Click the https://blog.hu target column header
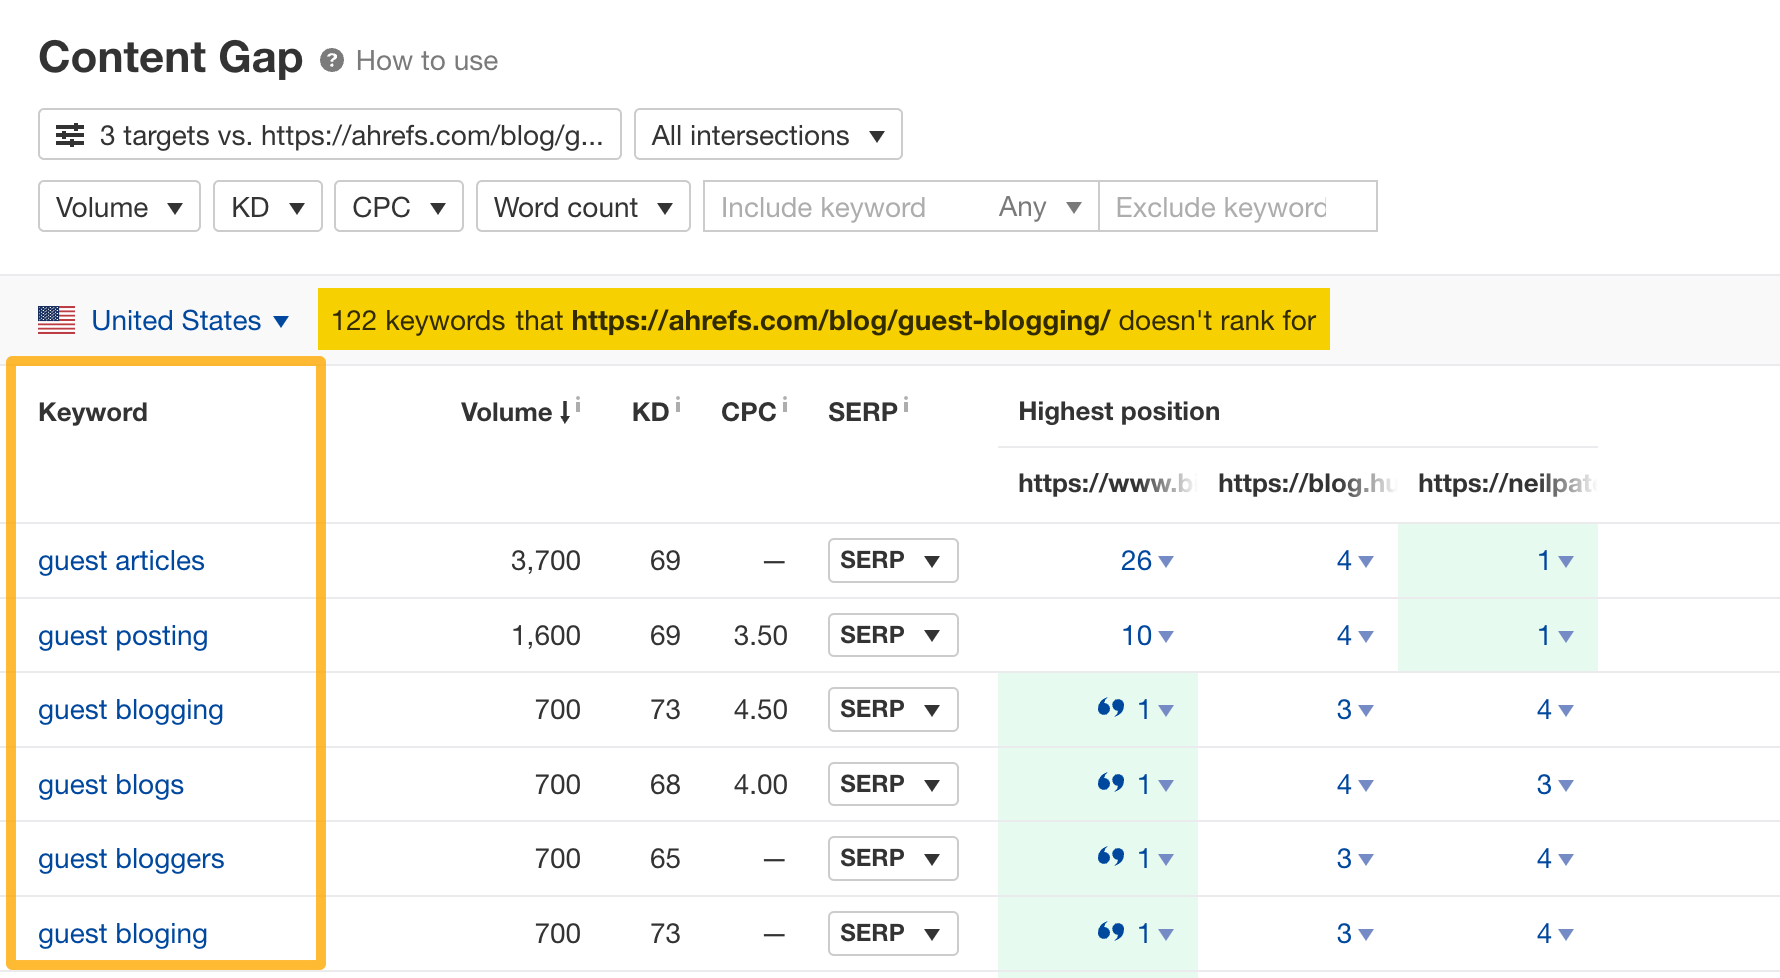 1306,483
